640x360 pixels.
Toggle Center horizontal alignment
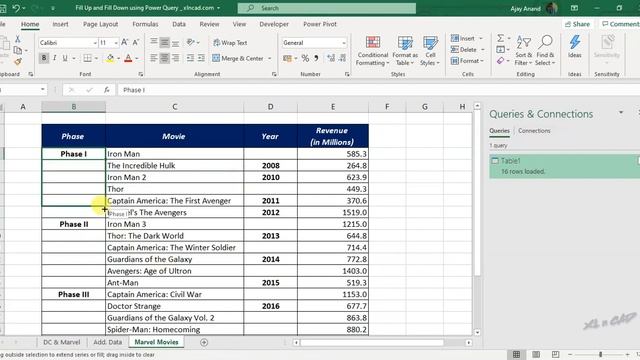[164, 58]
